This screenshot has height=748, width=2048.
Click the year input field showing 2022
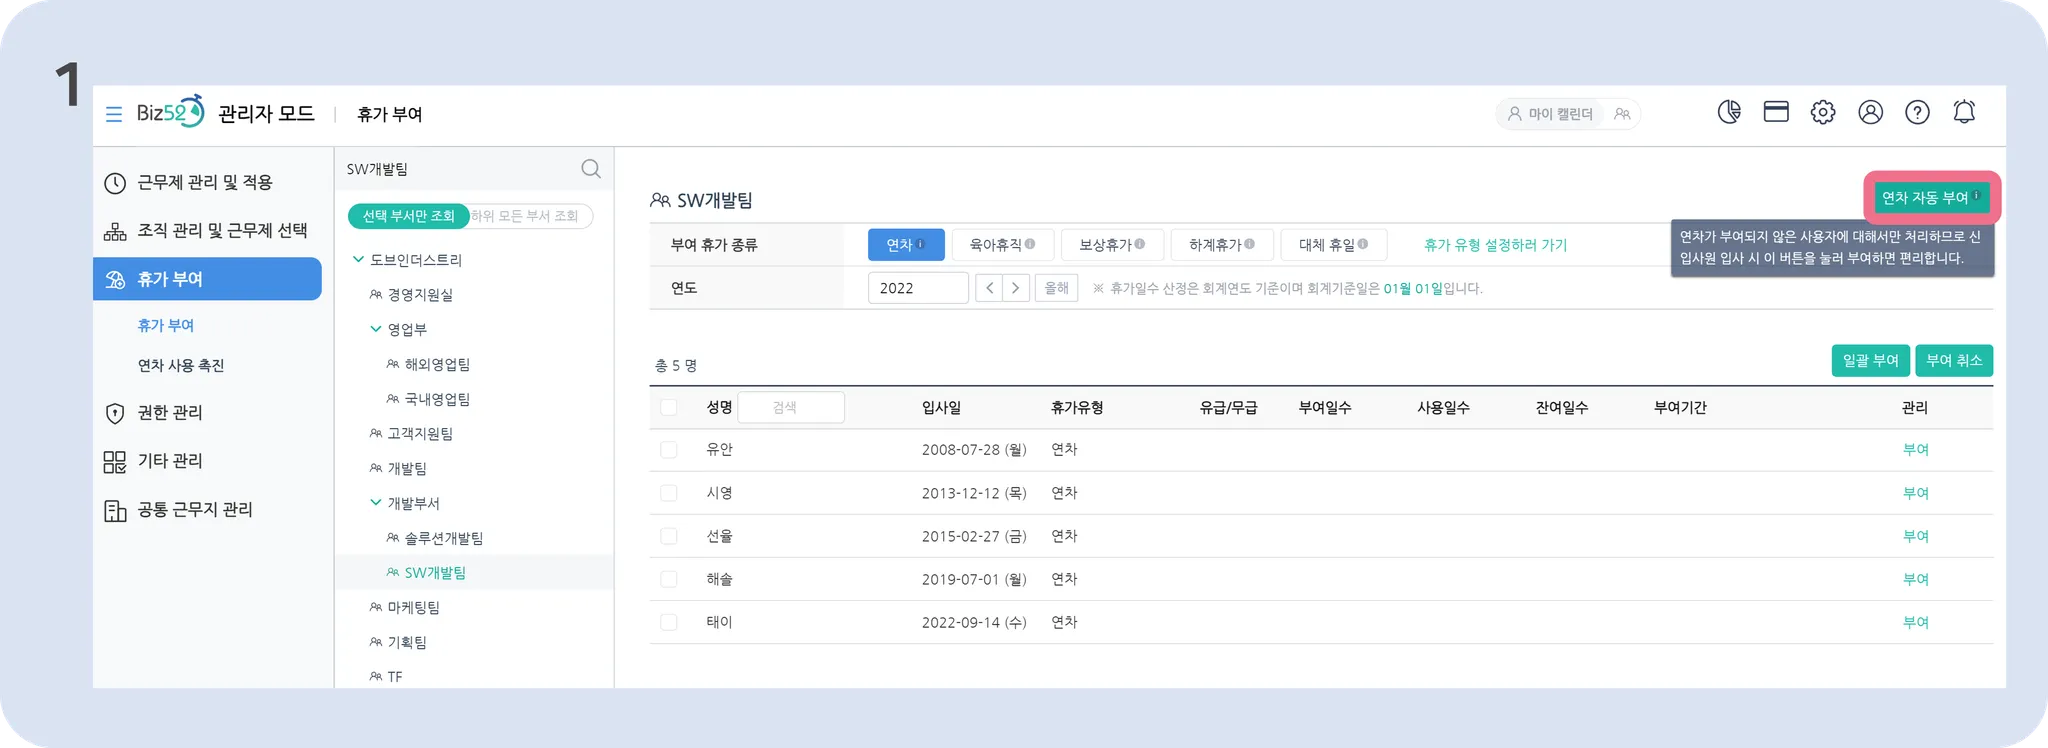[918, 288]
